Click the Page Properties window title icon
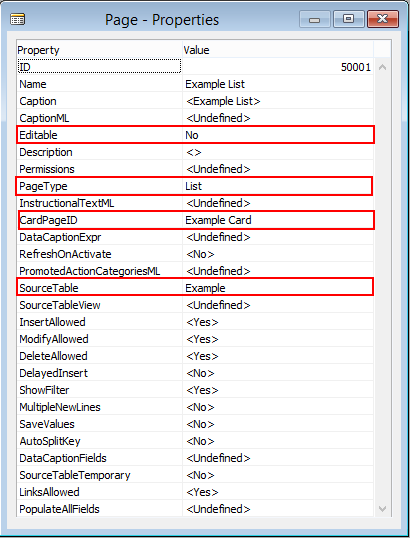The image size is (410, 538). (17, 20)
